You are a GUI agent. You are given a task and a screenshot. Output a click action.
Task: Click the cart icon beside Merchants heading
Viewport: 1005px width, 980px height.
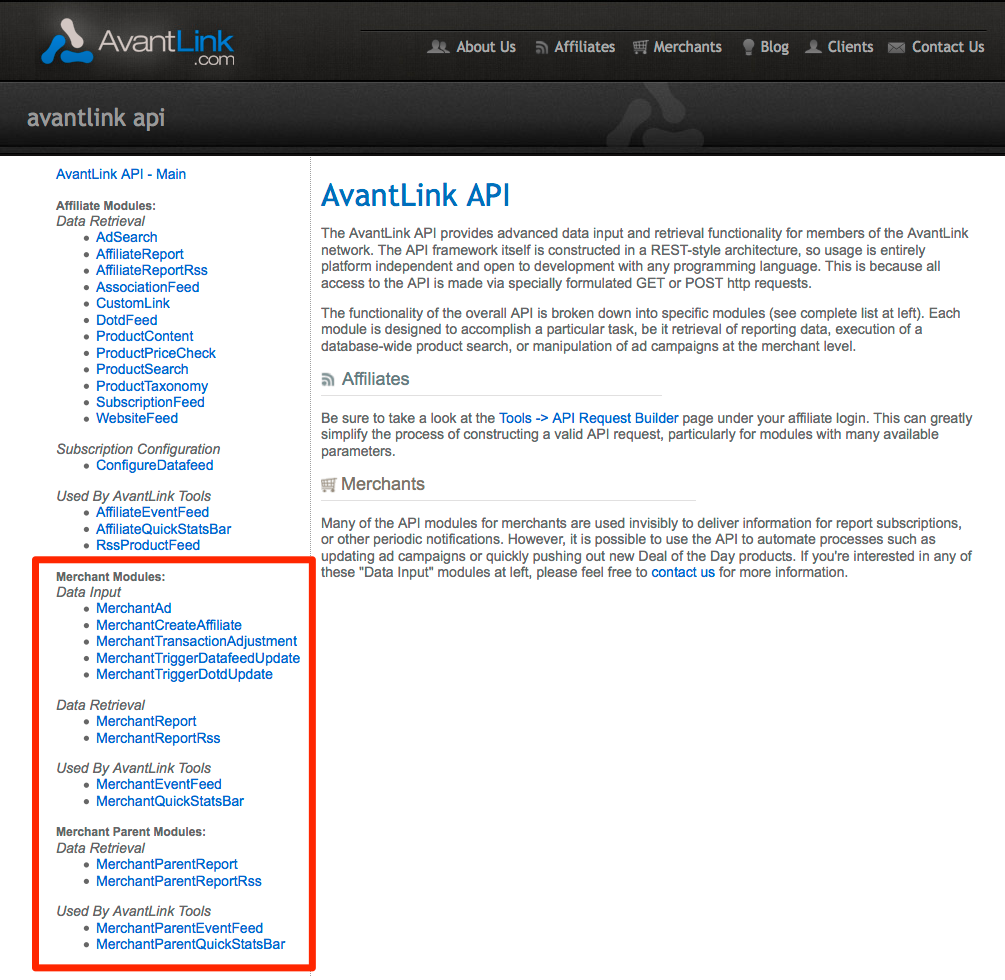point(328,485)
